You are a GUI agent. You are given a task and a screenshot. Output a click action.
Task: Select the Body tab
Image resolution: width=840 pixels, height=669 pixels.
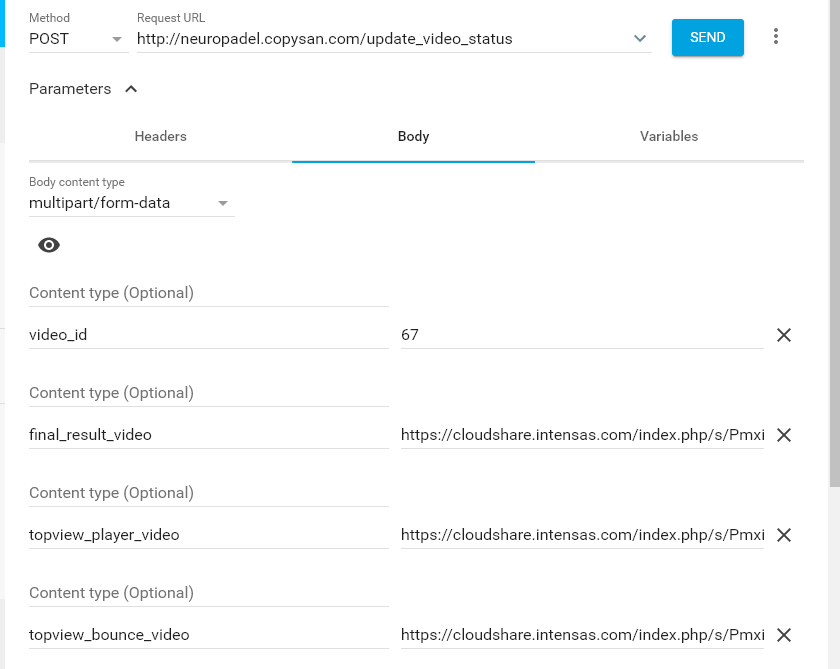[413, 136]
